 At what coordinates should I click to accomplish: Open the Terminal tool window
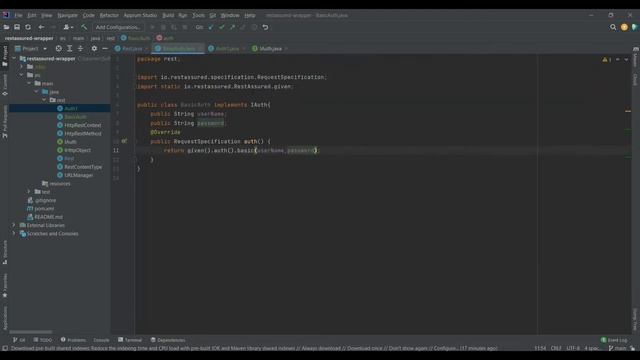(130, 340)
